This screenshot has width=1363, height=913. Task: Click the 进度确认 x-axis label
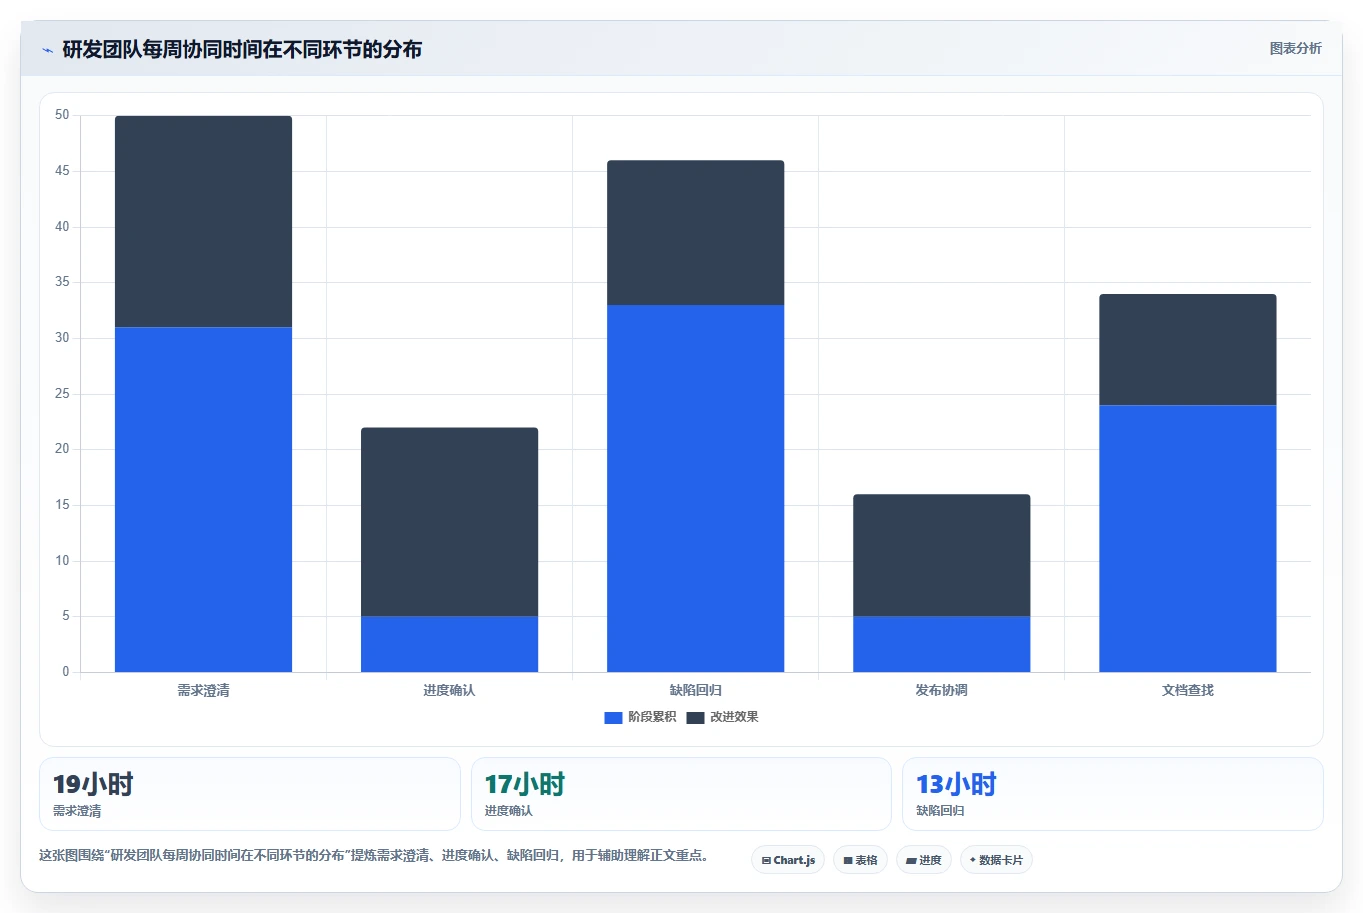[x=449, y=690]
